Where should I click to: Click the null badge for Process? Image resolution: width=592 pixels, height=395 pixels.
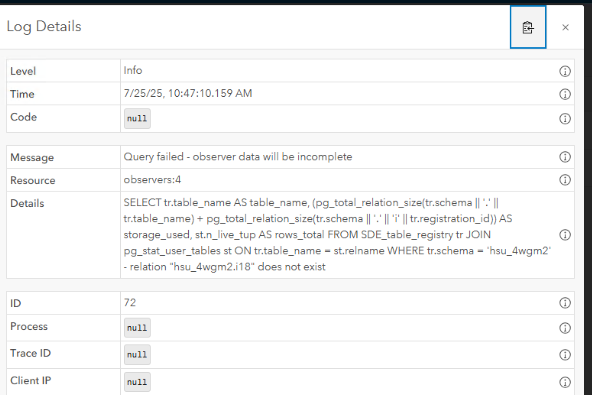point(137,328)
